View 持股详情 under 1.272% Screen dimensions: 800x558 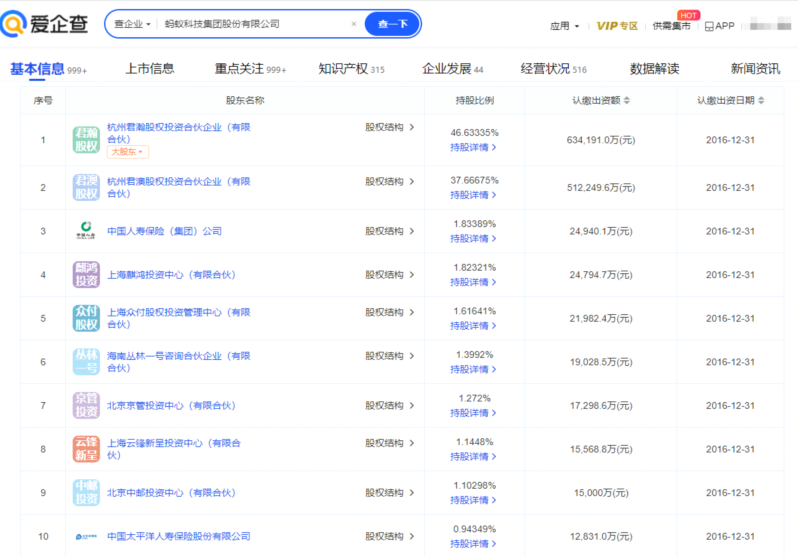473,413
